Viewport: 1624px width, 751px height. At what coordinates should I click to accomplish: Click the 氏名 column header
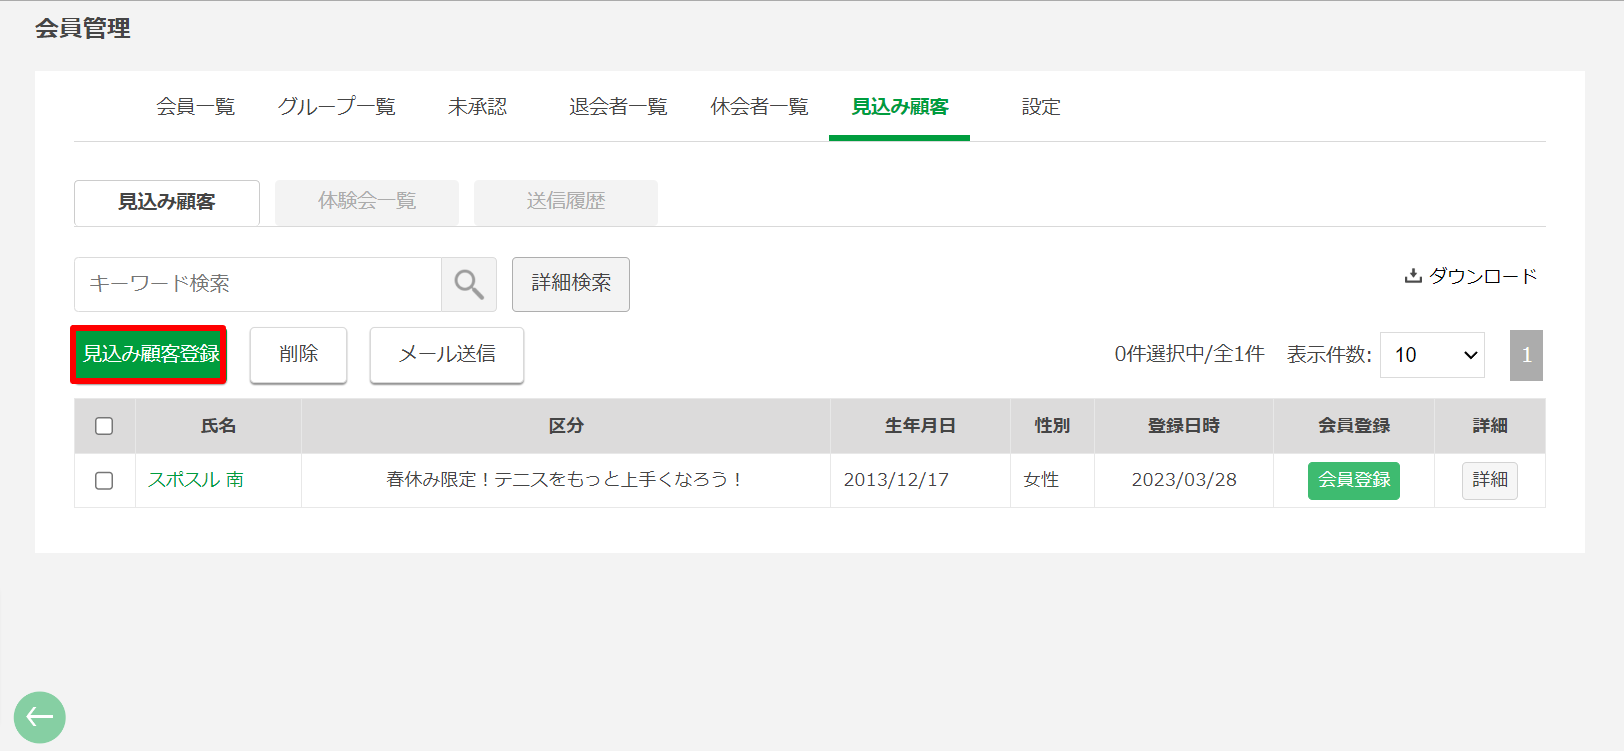pos(218,426)
